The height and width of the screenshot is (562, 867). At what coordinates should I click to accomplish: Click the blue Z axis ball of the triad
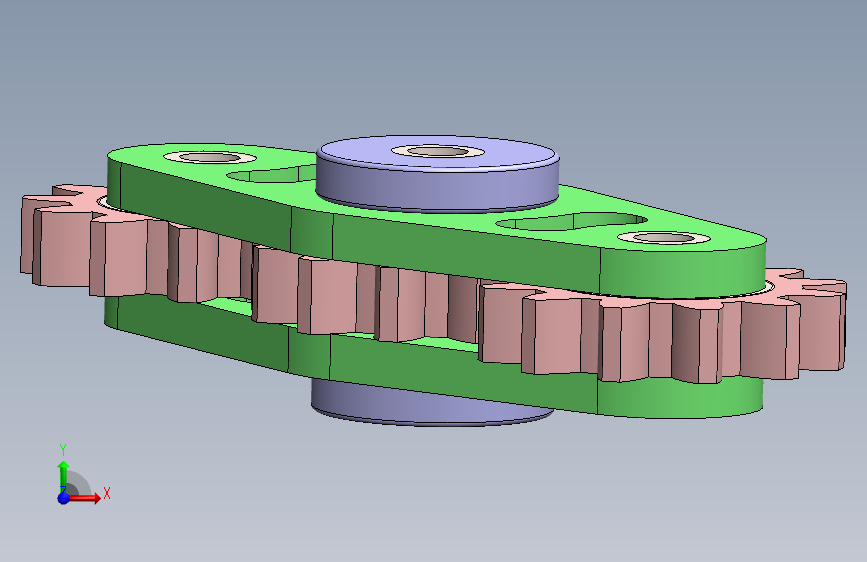[64, 498]
